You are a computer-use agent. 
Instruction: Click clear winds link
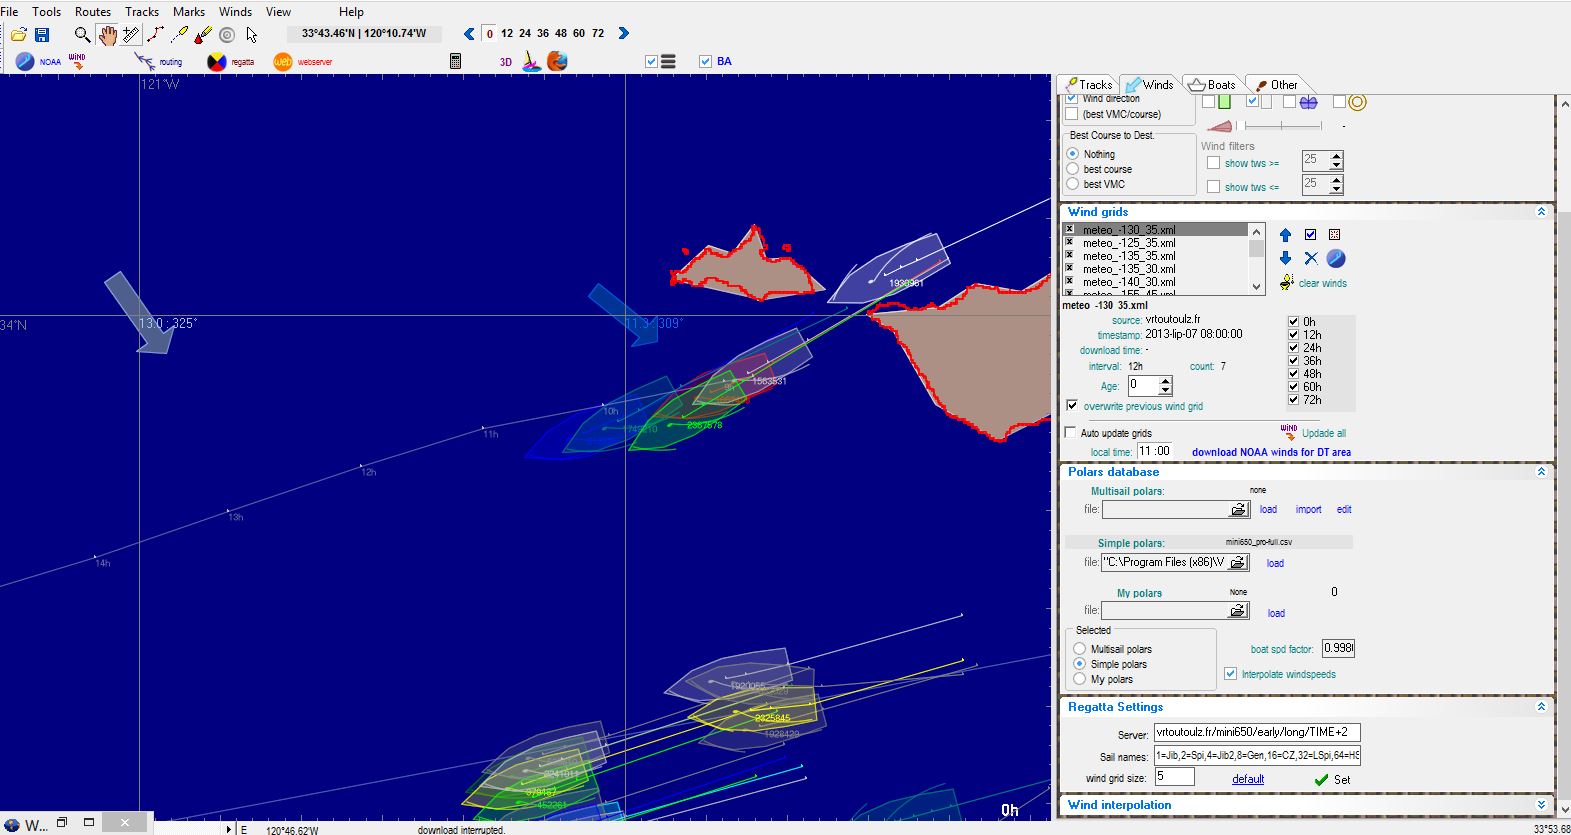click(x=1322, y=283)
